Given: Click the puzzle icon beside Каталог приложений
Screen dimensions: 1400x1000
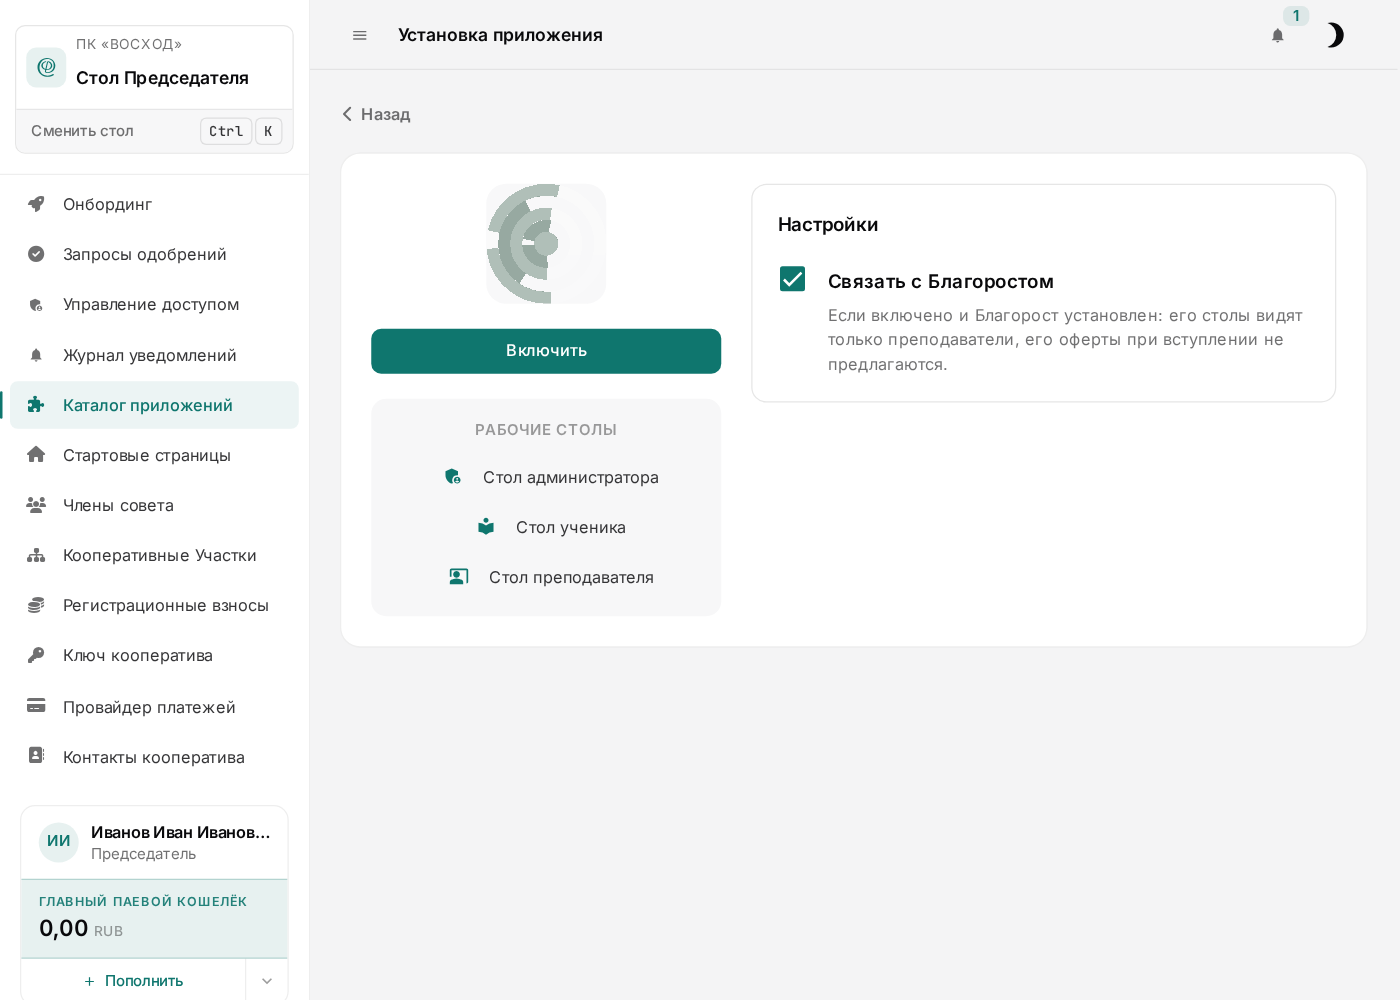Looking at the screenshot, I should [36, 405].
